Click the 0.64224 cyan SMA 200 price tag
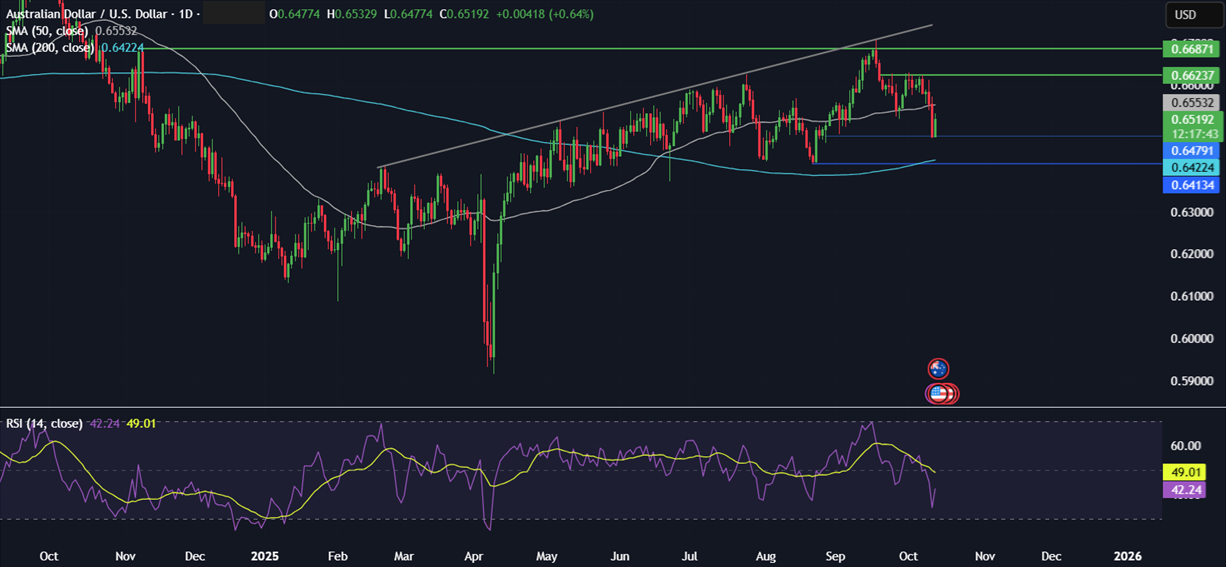 pyautogui.click(x=1190, y=168)
